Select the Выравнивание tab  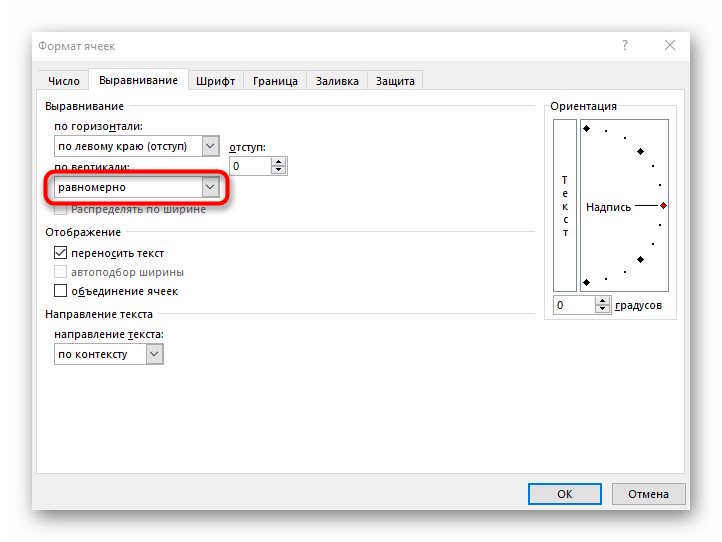coord(138,80)
